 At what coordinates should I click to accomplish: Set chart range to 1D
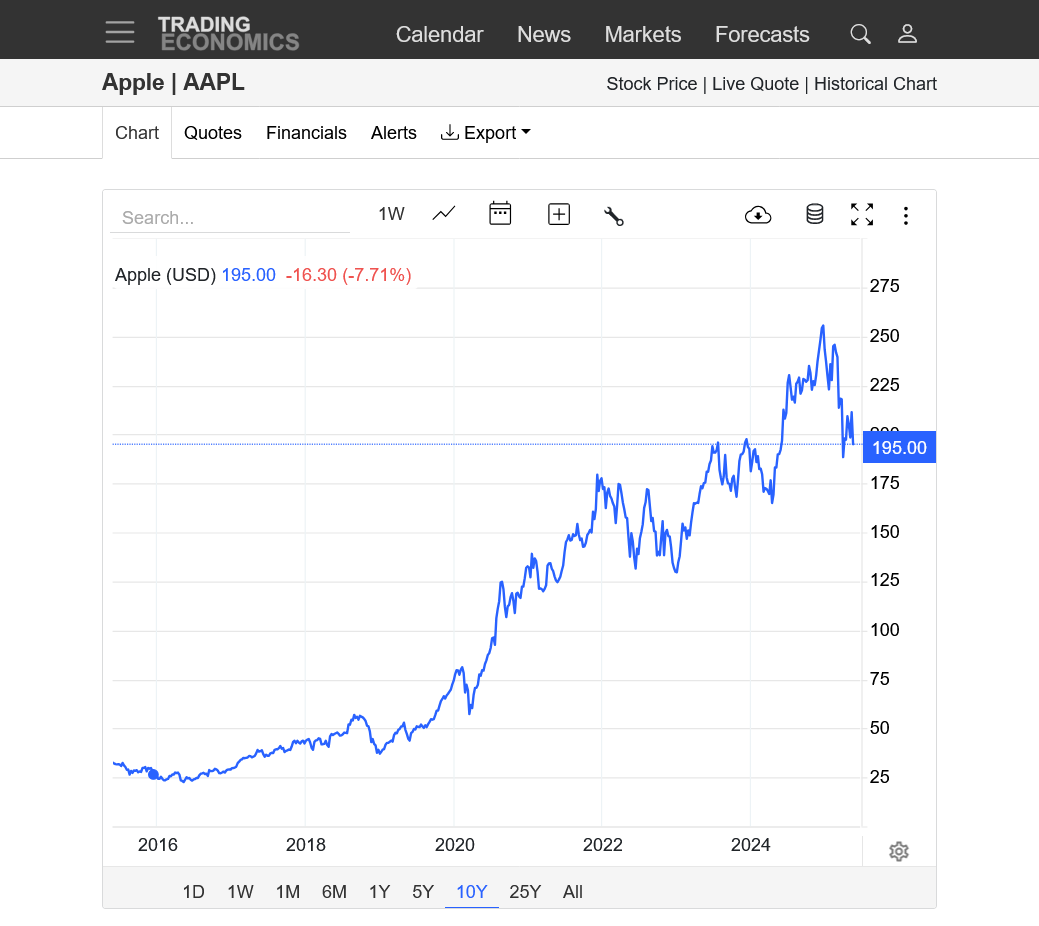tap(193, 892)
